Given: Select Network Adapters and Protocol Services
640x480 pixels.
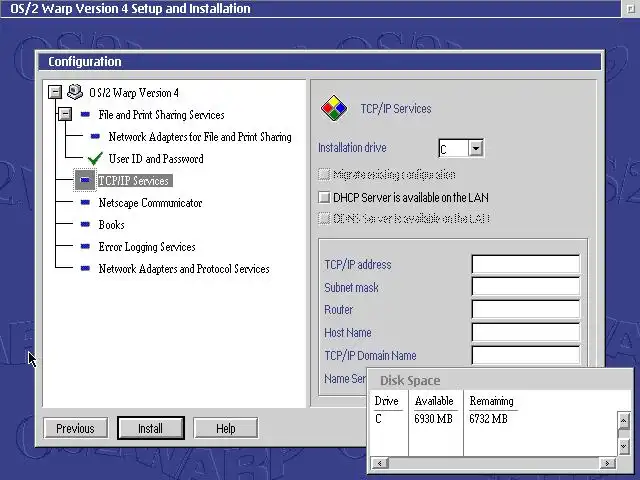Looking at the screenshot, I should [184, 269].
